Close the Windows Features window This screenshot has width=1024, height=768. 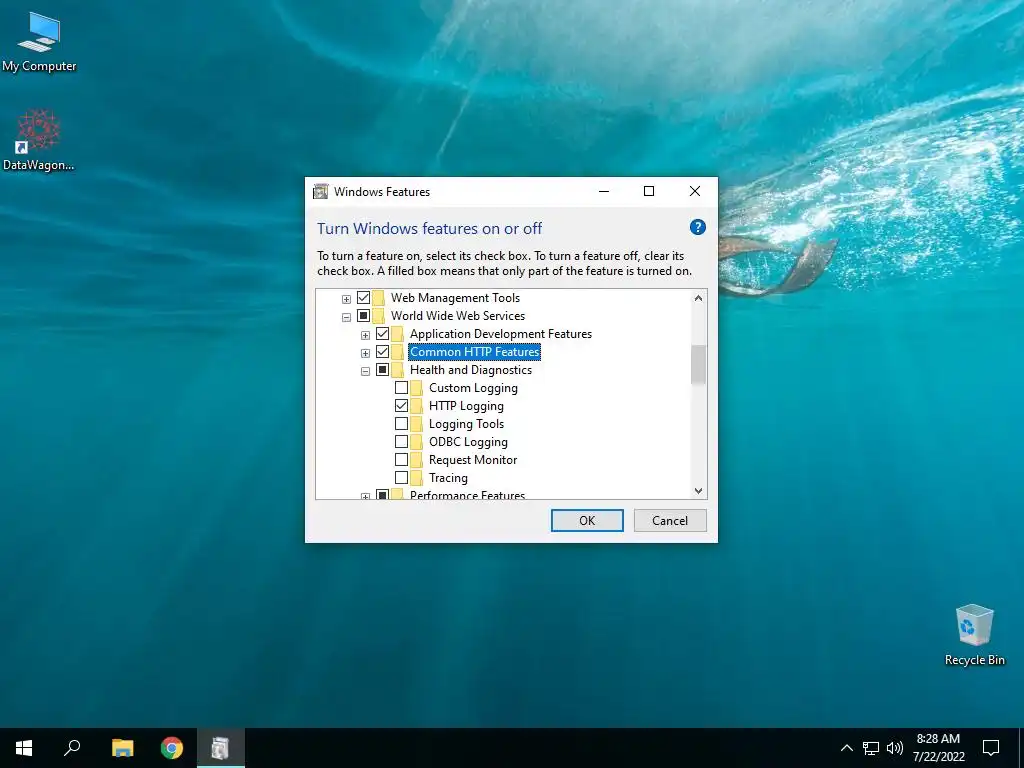695,191
